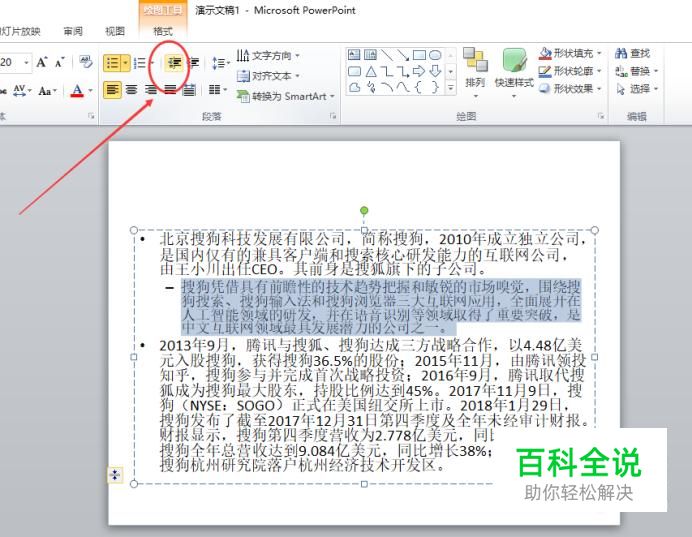Click 查找 find button
Viewport: 692px width, 537px height.
pos(633,53)
